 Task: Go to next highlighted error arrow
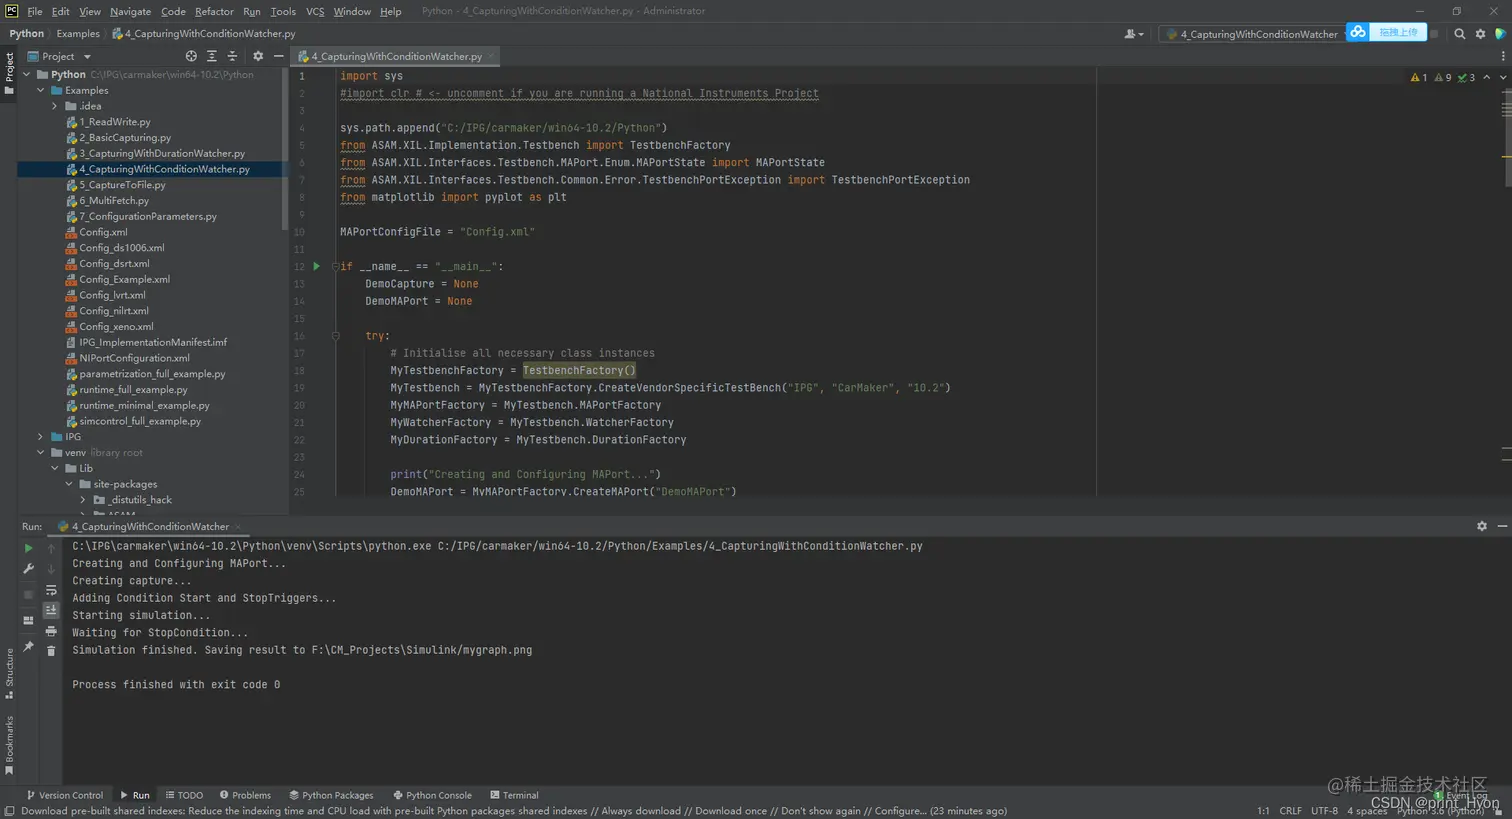1502,77
